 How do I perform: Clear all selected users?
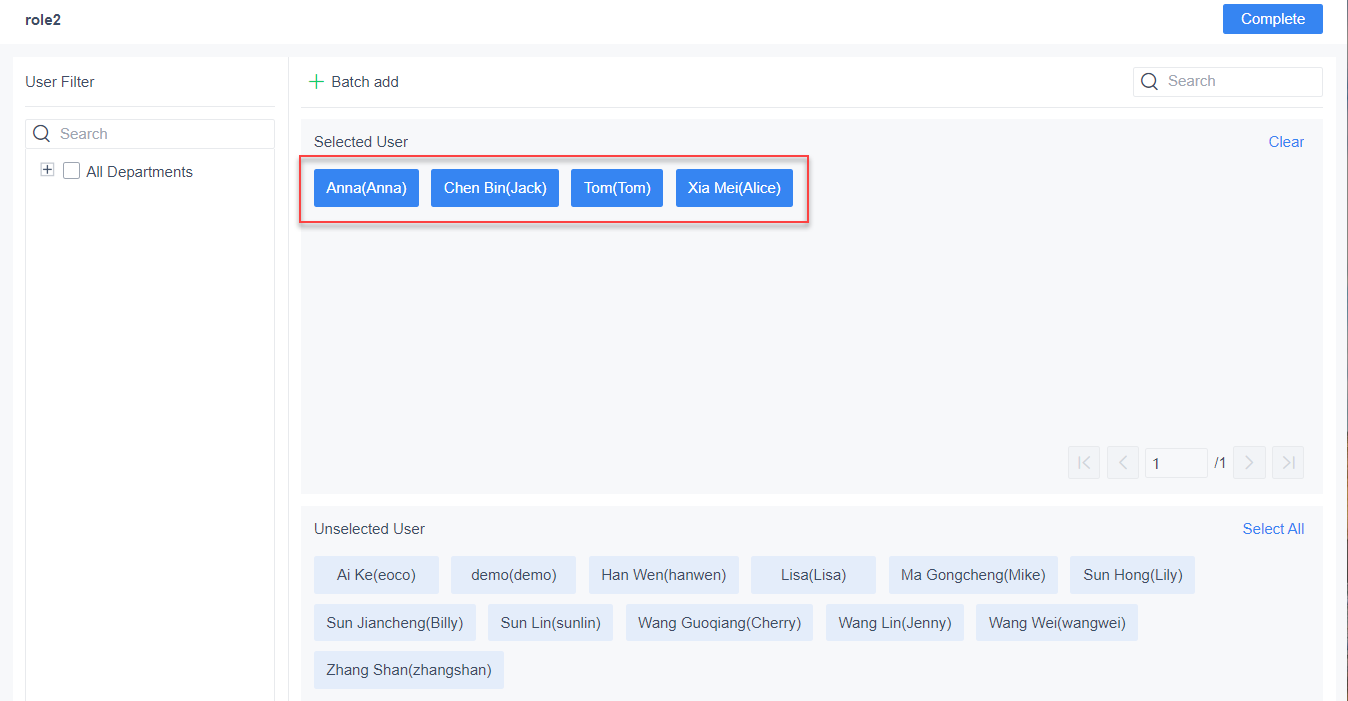click(1286, 141)
